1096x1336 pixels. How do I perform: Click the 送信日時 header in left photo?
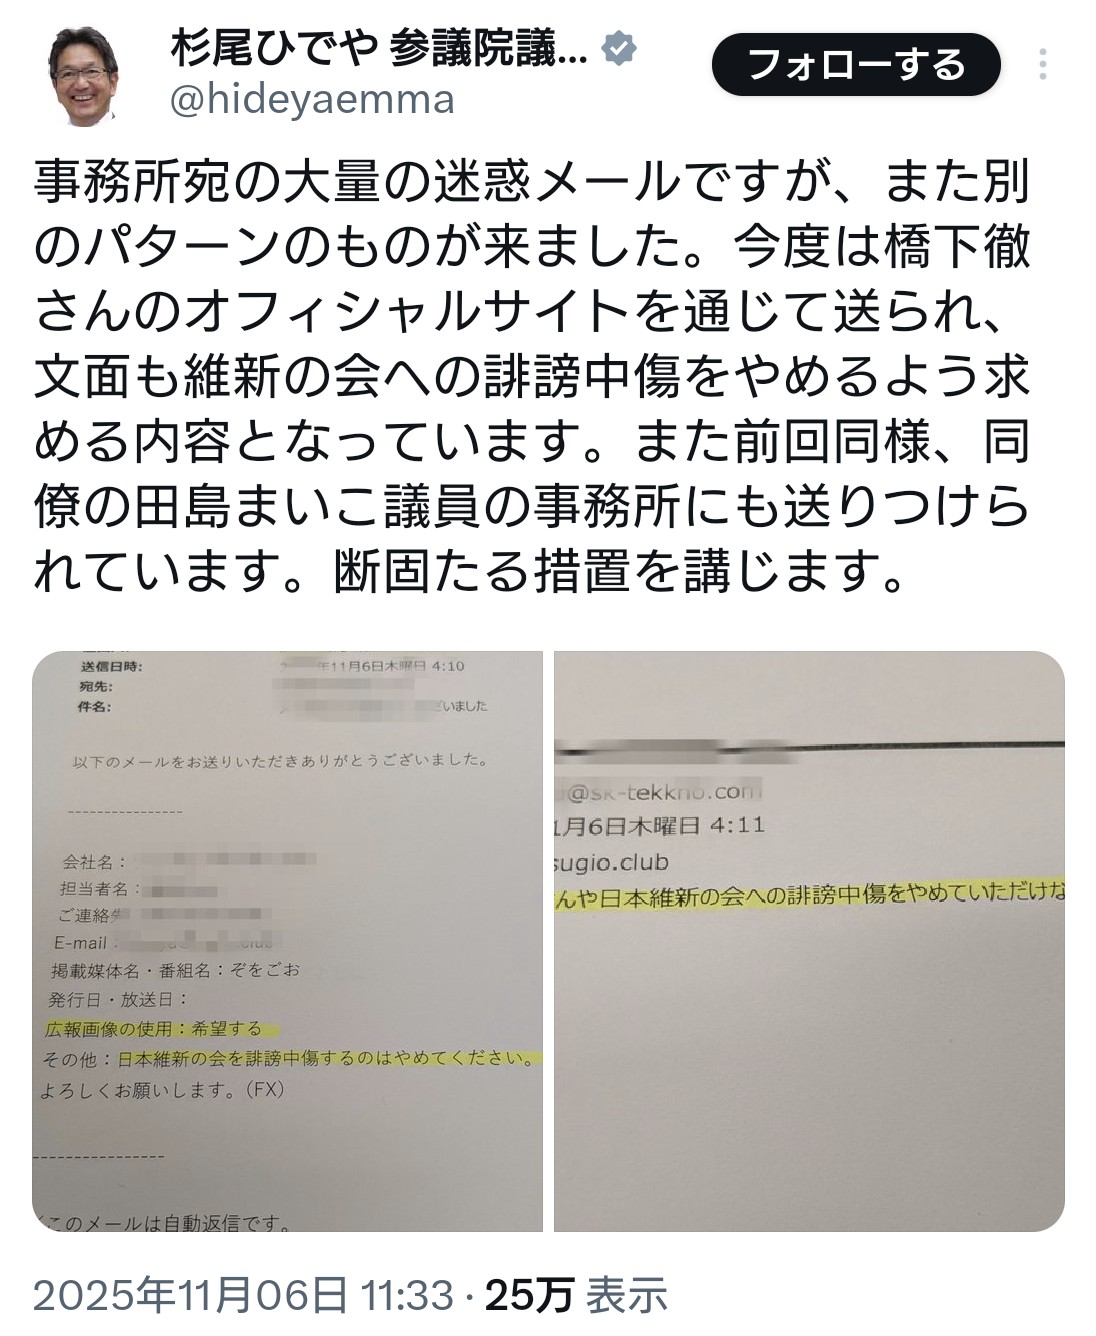click(x=111, y=666)
